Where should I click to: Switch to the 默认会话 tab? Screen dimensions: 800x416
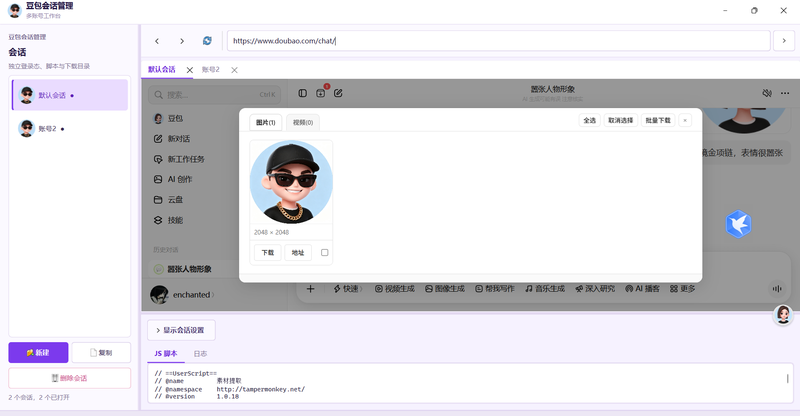(162, 69)
